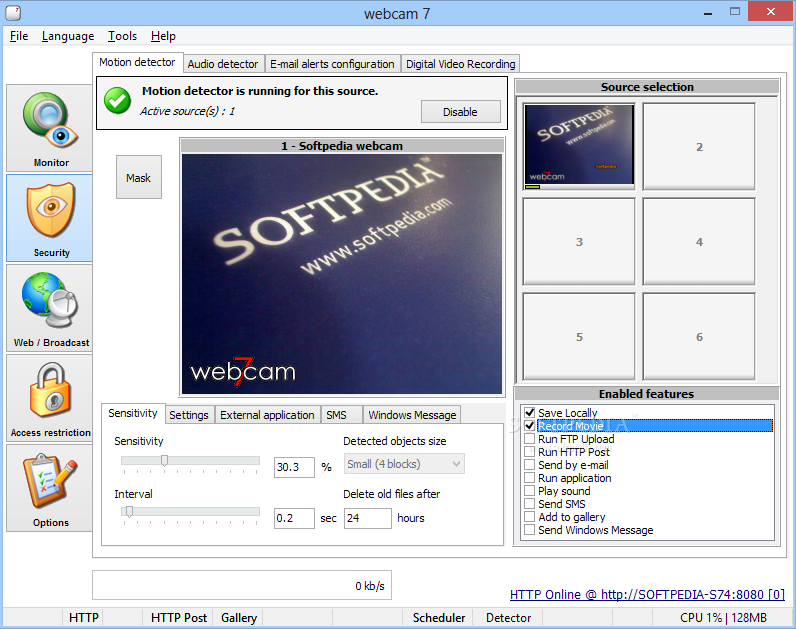This screenshot has height=629, width=796.
Task: Open the File menu
Action: pos(19,36)
